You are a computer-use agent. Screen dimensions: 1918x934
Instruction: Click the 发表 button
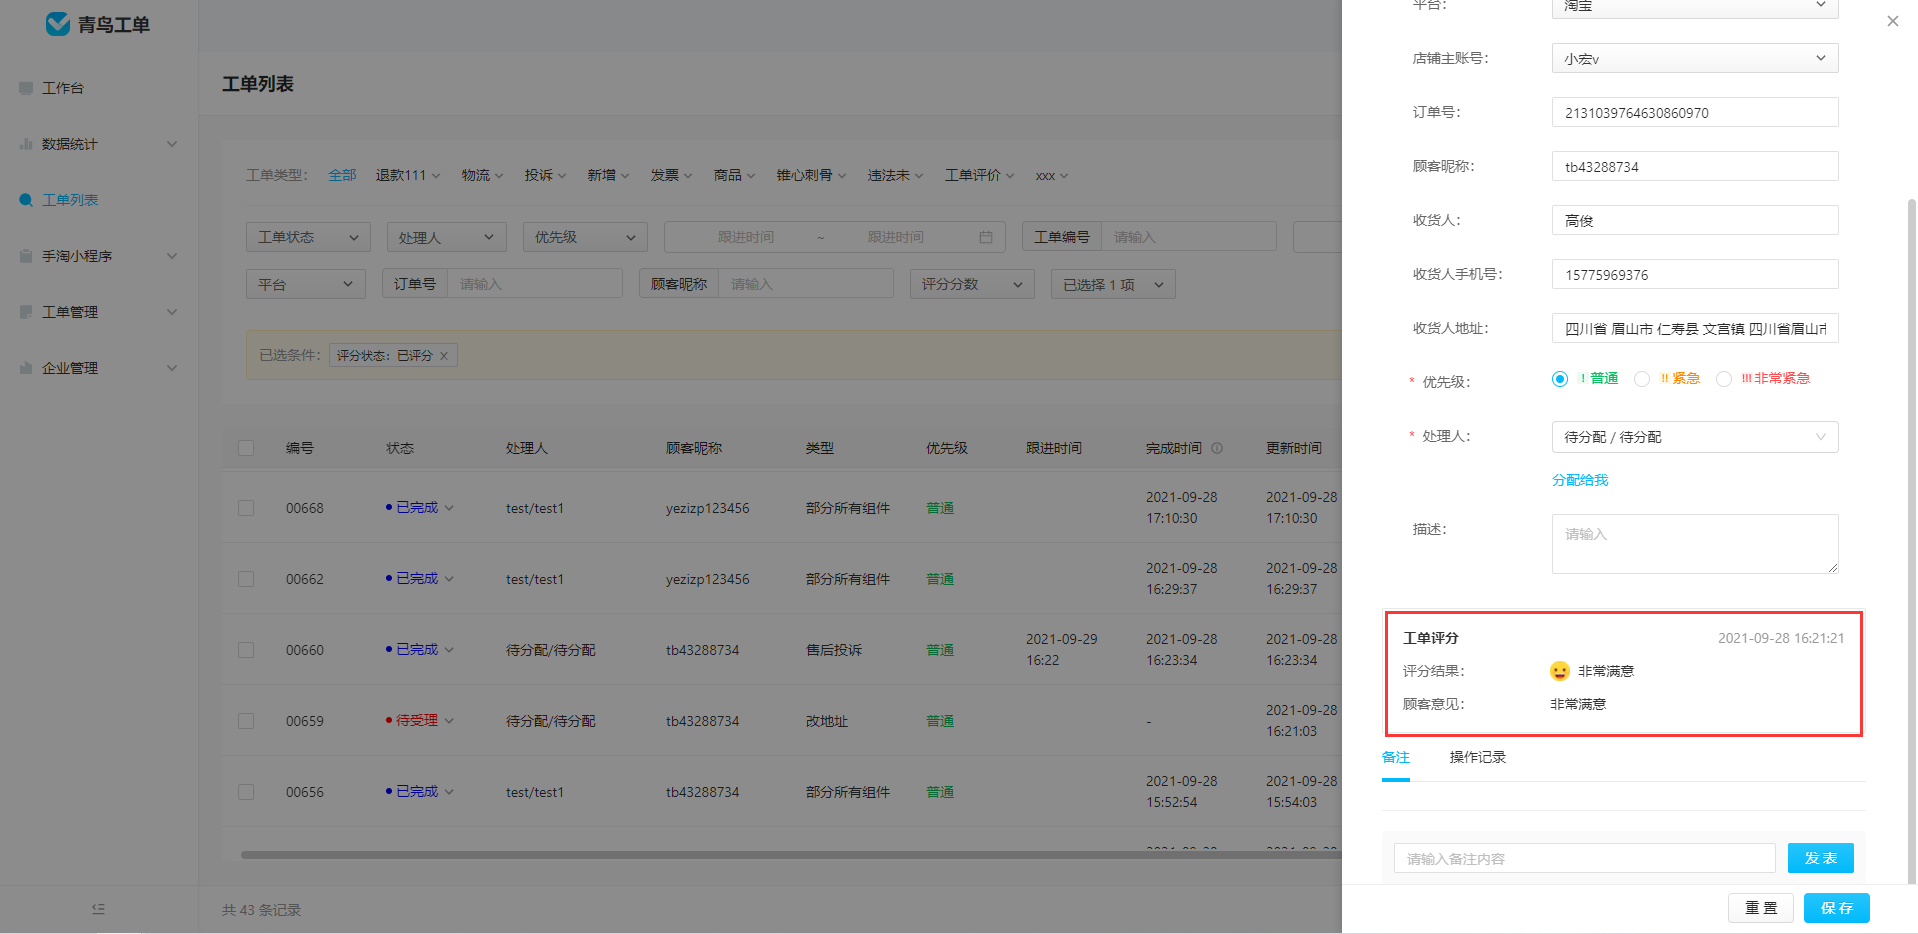pyautogui.click(x=1820, y=858)
